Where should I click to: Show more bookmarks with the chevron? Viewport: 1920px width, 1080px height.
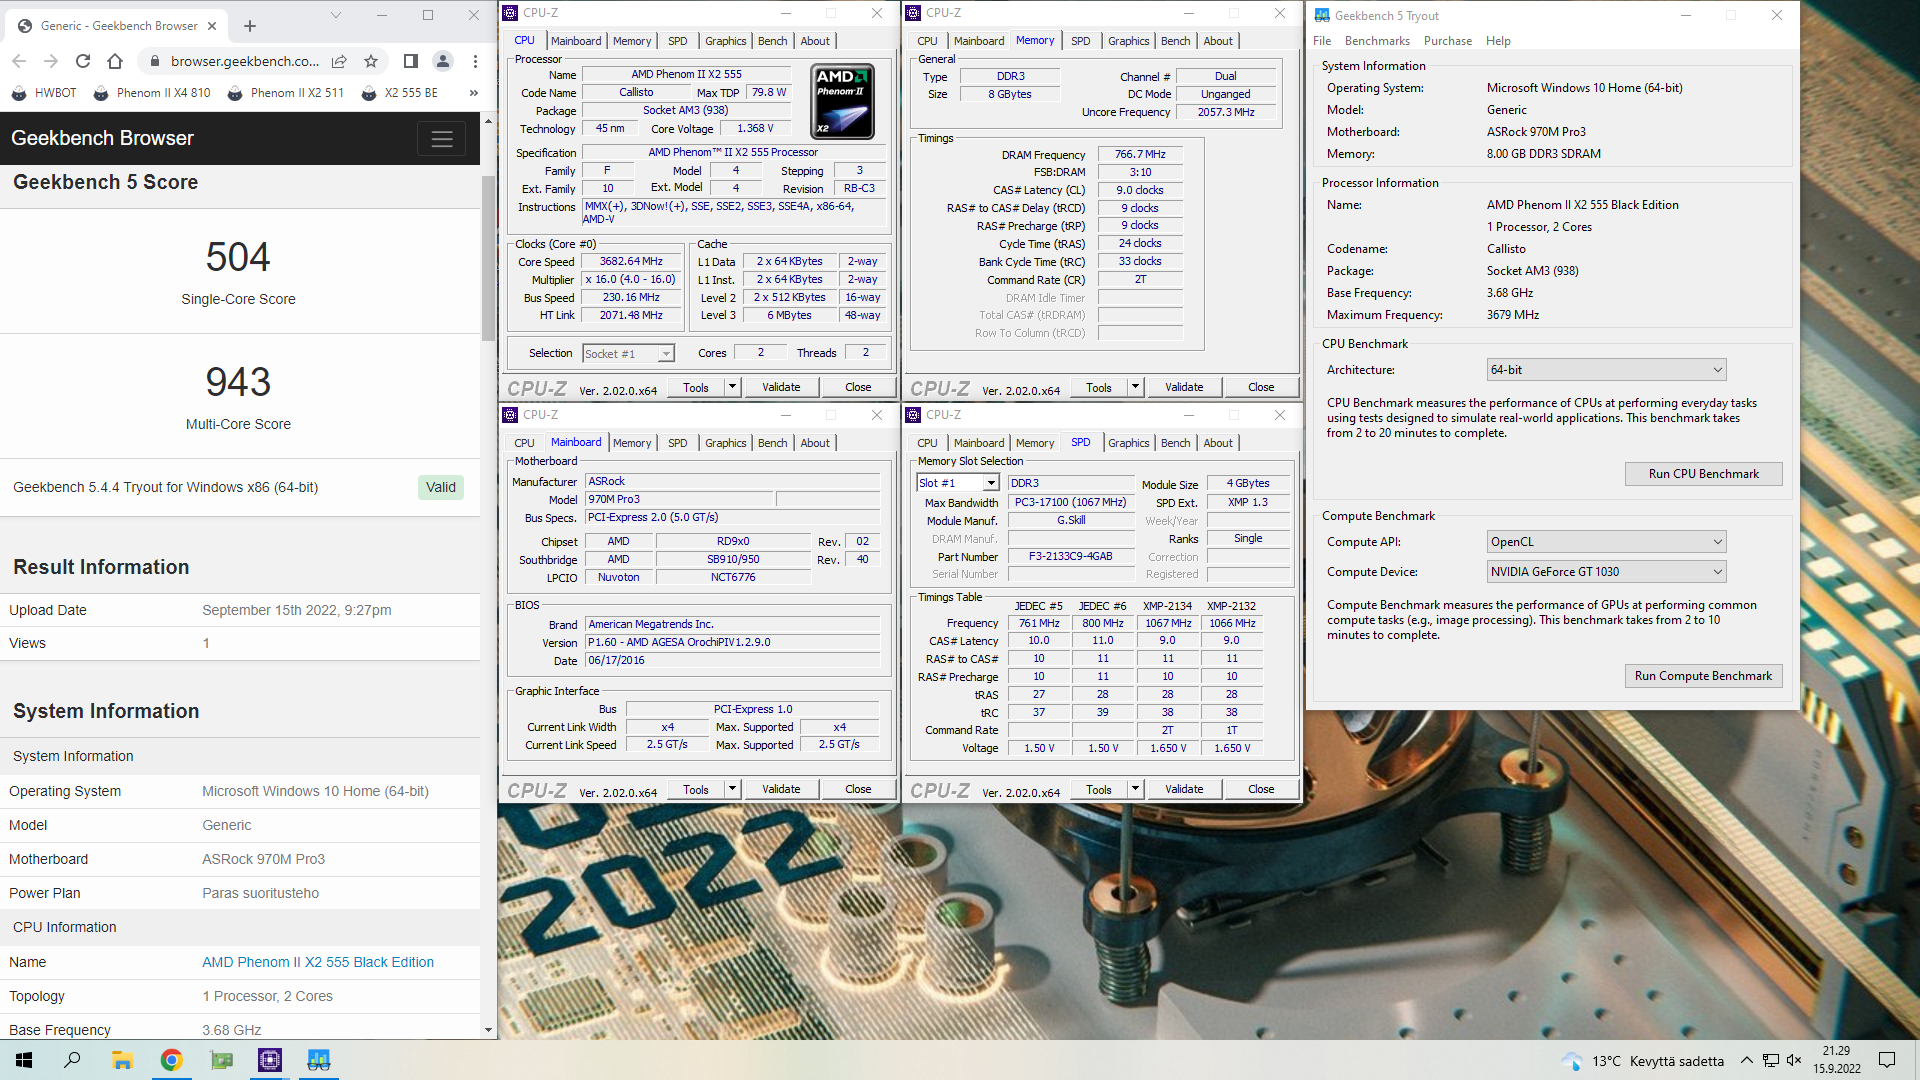(473, 93)
